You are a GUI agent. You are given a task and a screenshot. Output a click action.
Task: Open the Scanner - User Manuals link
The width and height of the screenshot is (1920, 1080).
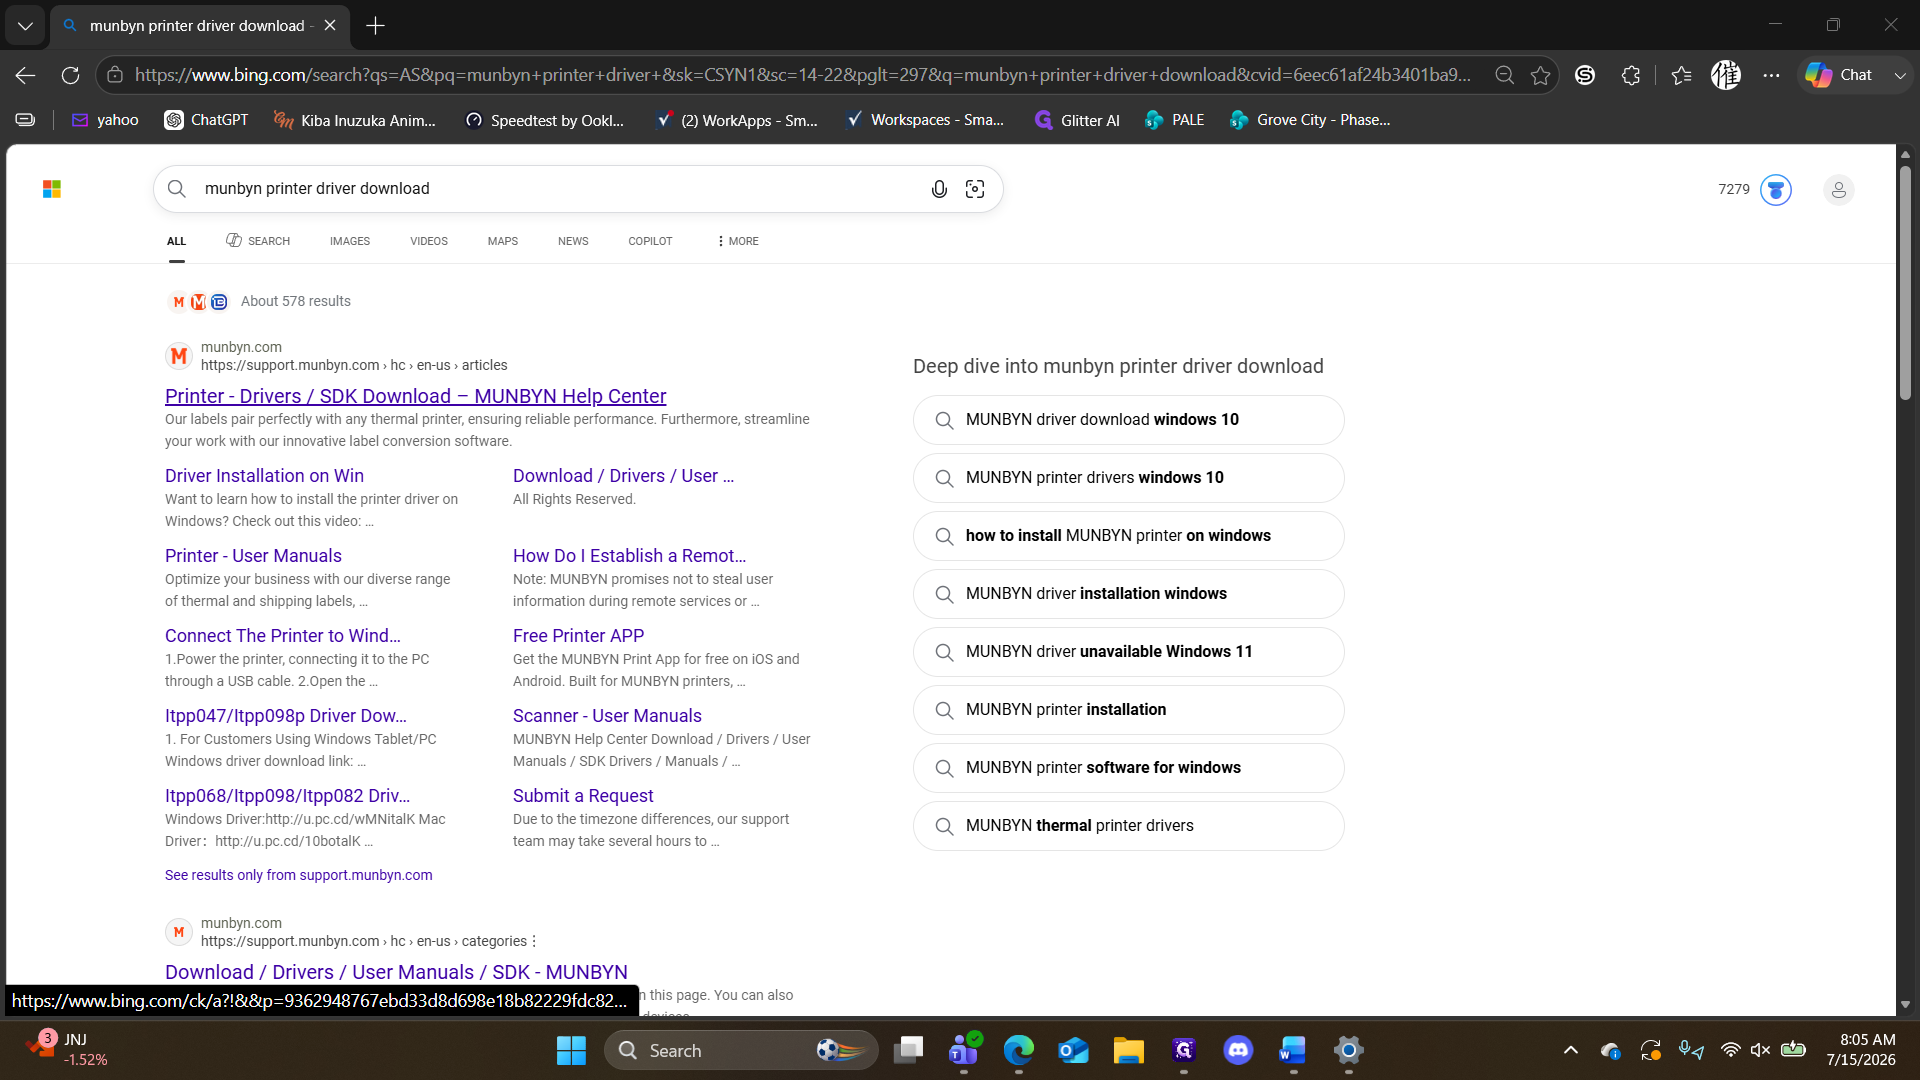point(607,716)
